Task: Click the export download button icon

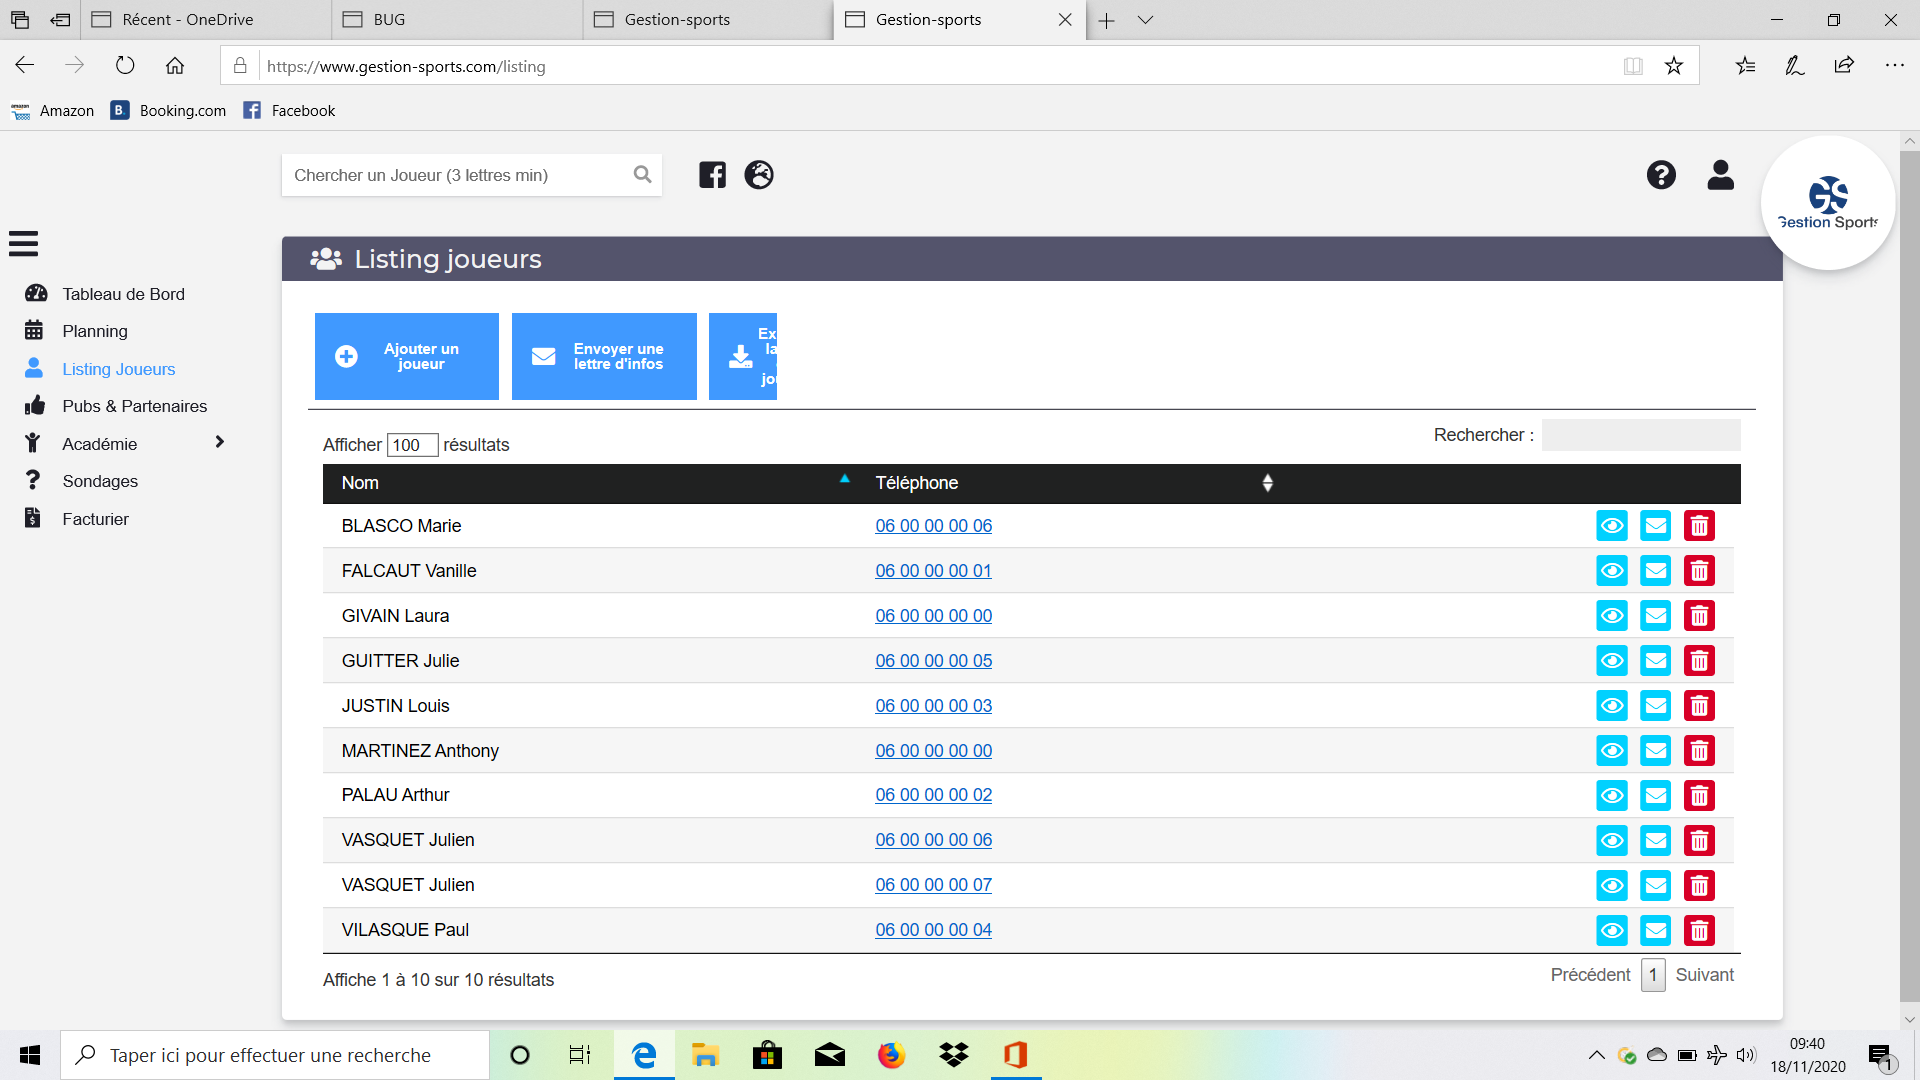Action: coord(742,357)
